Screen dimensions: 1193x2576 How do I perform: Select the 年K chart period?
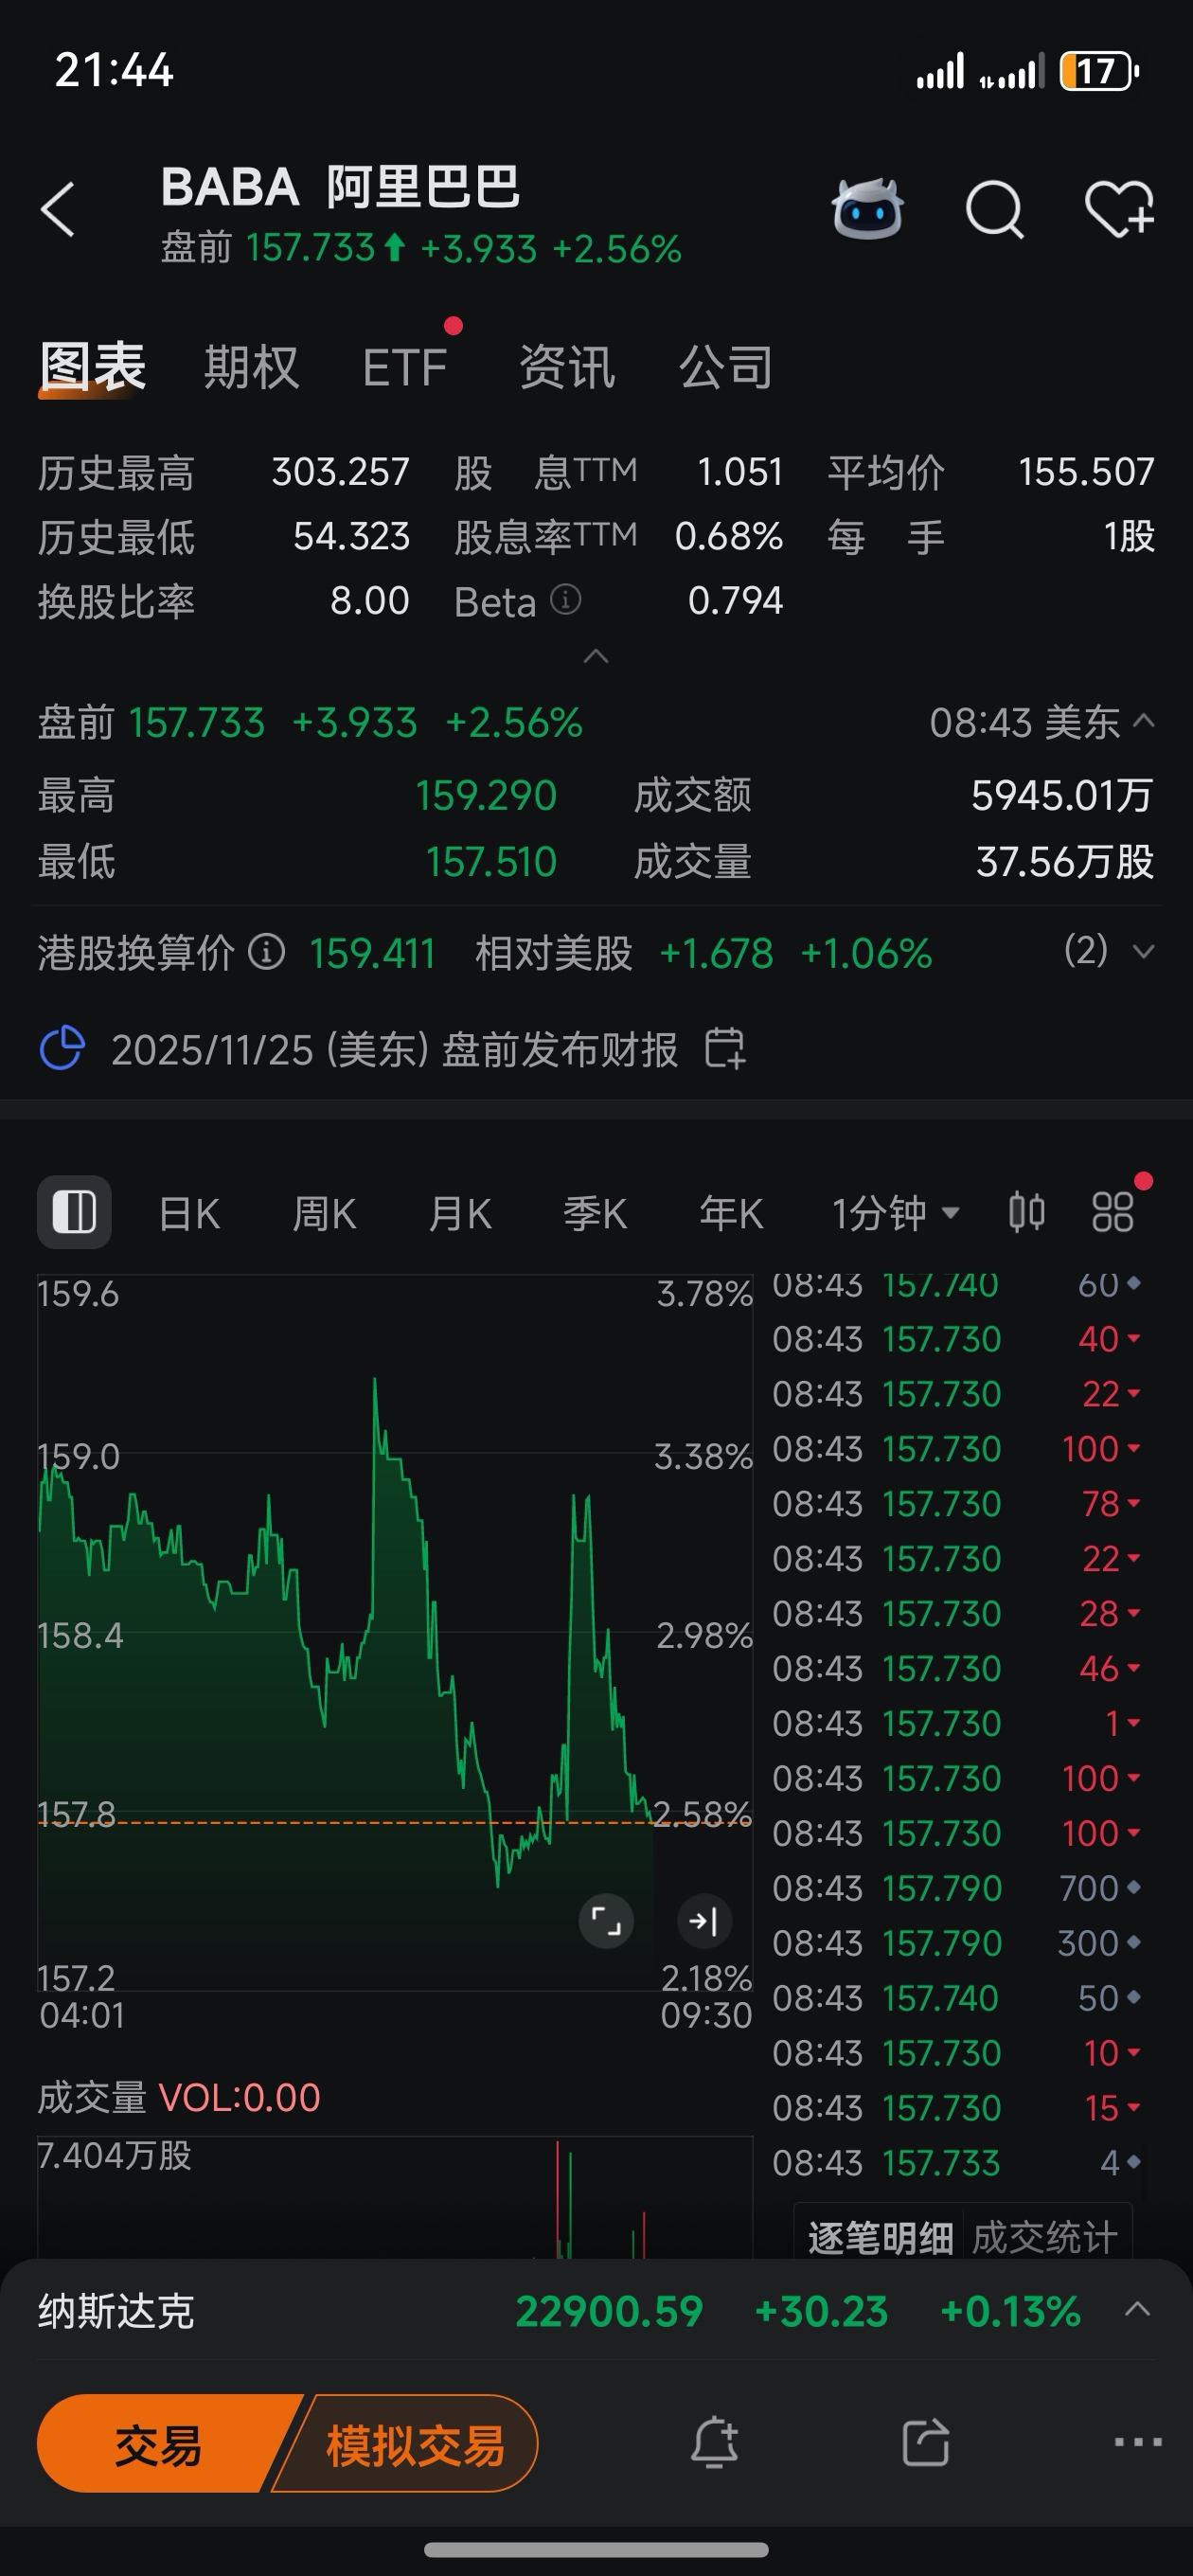[x=731, y=1213]
